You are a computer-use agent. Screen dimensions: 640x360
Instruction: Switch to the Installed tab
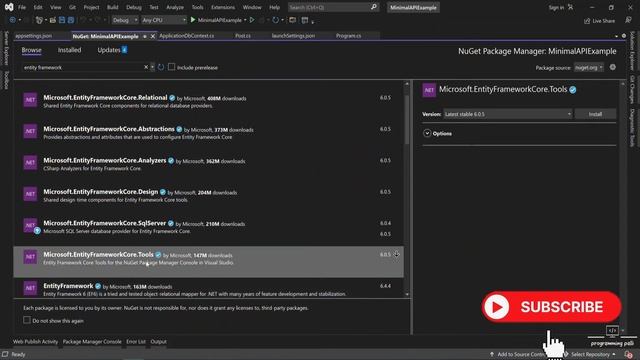[x=69, y=50]
